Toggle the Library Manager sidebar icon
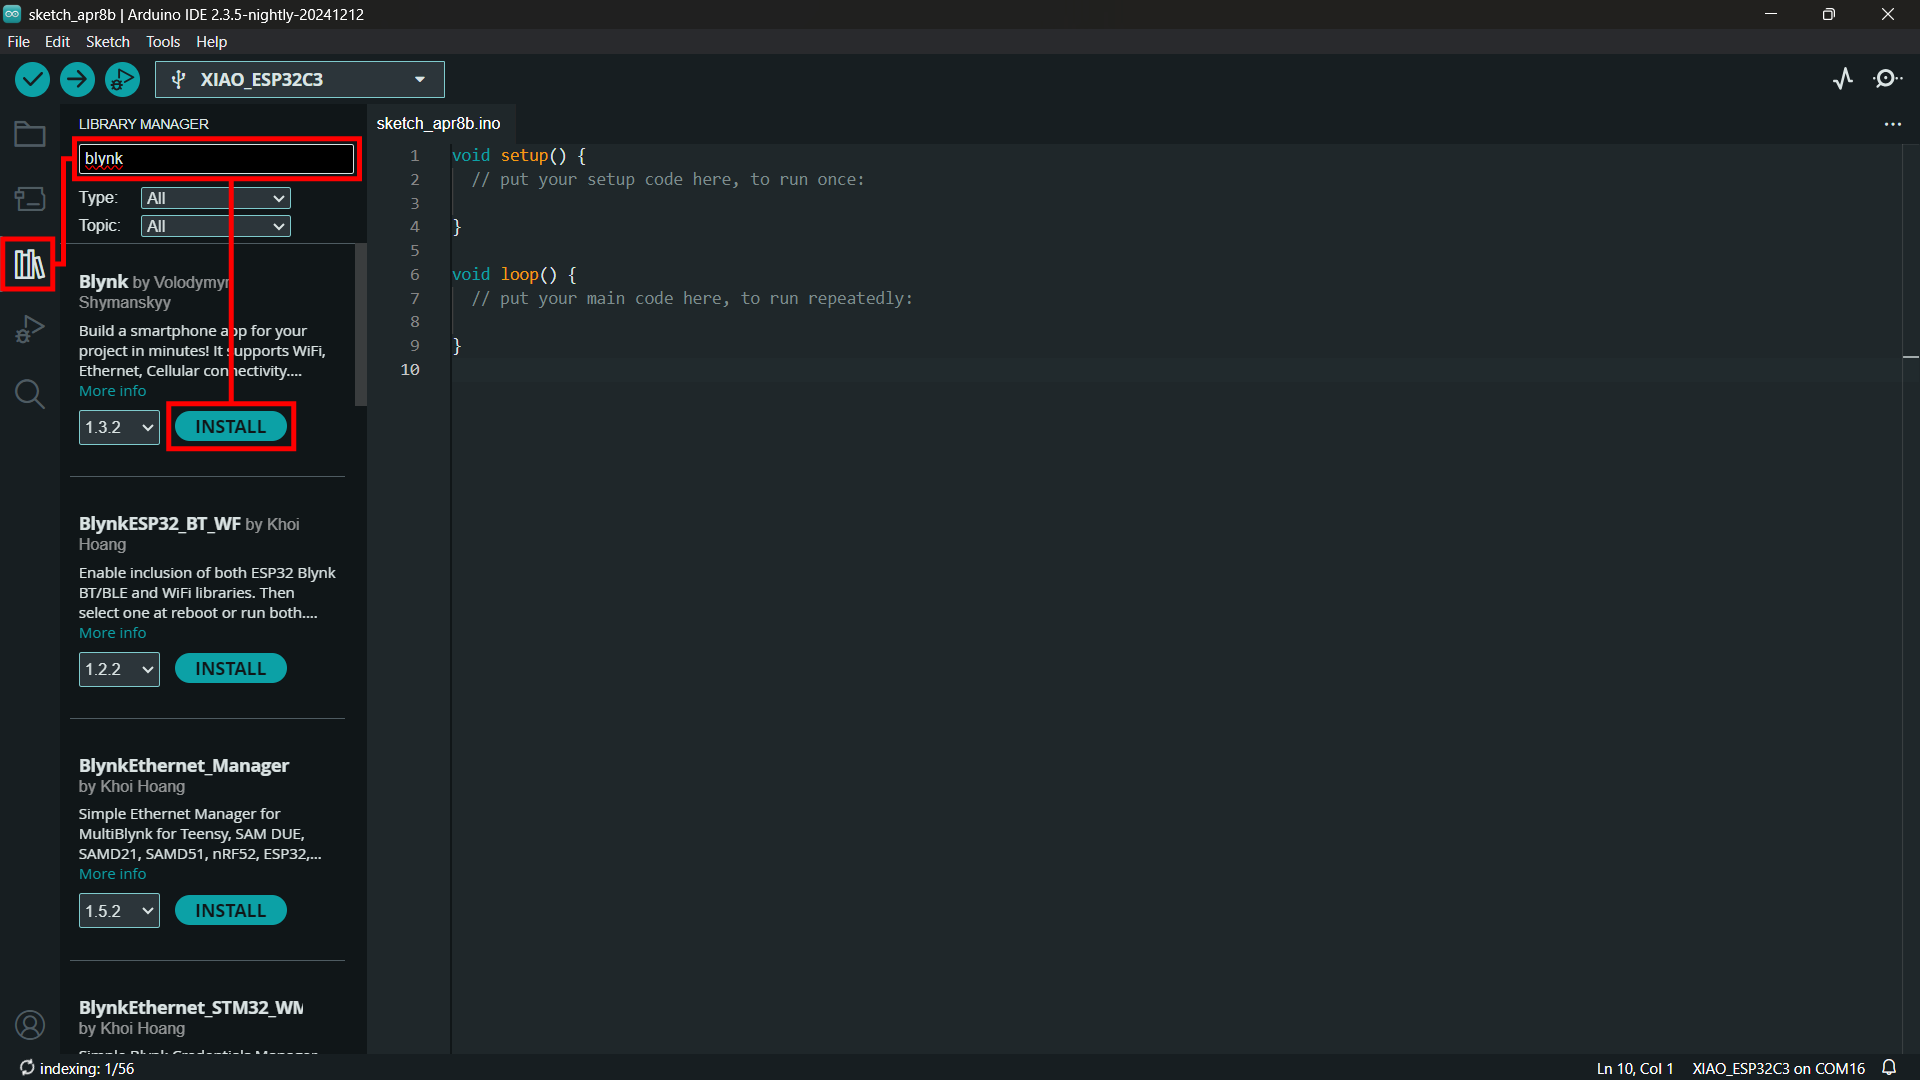Image resolution: width=1920 pixels, height=1080 pixels. [x=29, y=264]
